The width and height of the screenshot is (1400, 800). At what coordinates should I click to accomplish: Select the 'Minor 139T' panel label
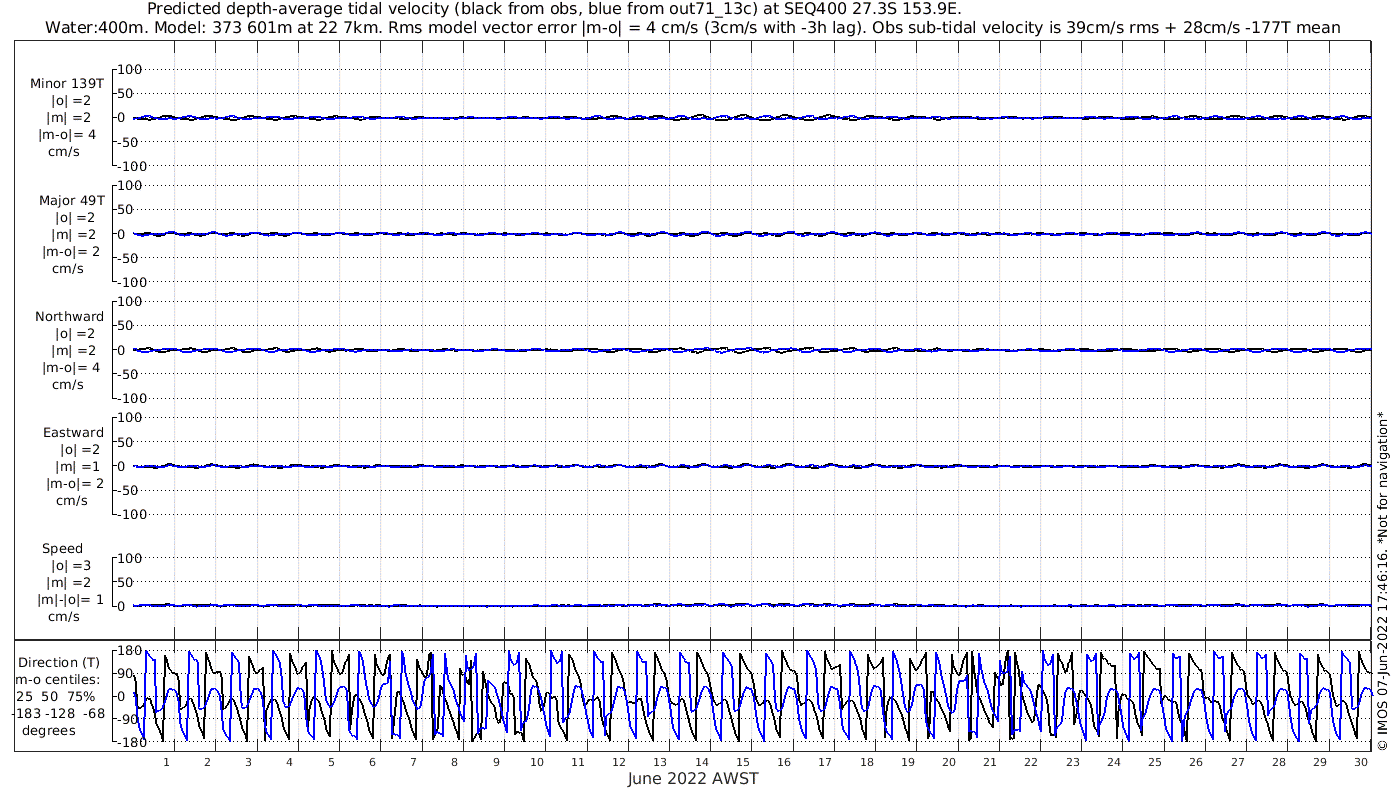click(x=67, y=84)
